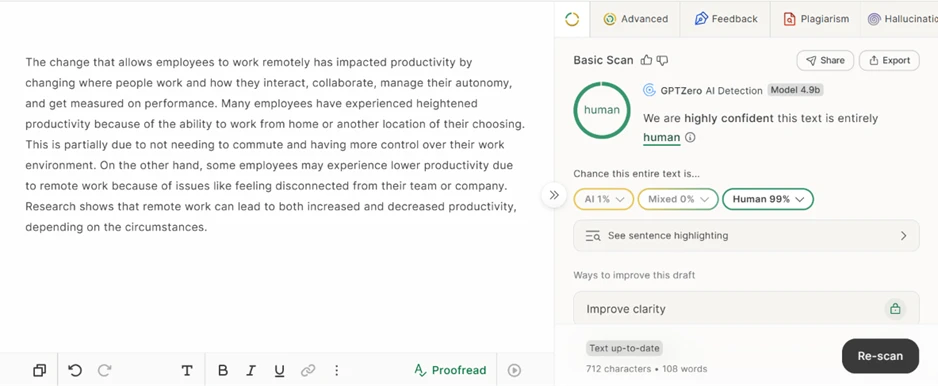Click the copy documents icon

pos(39,370)
